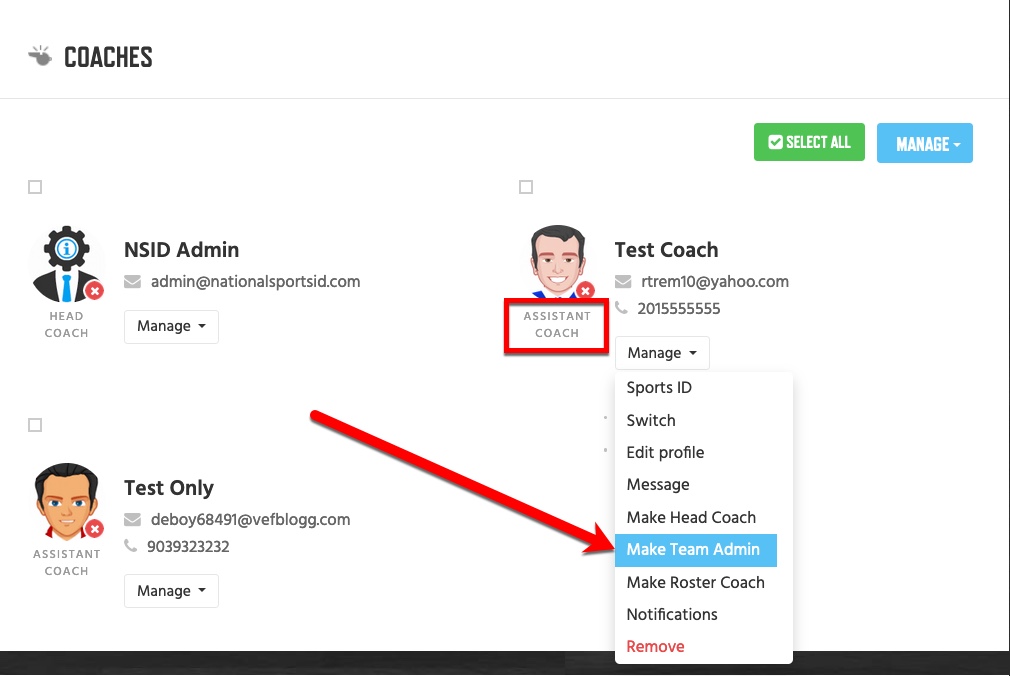This screenshot has height=676, width=1010.
Task: Click phone icon beside 2015555555
Action: point(622,308)
